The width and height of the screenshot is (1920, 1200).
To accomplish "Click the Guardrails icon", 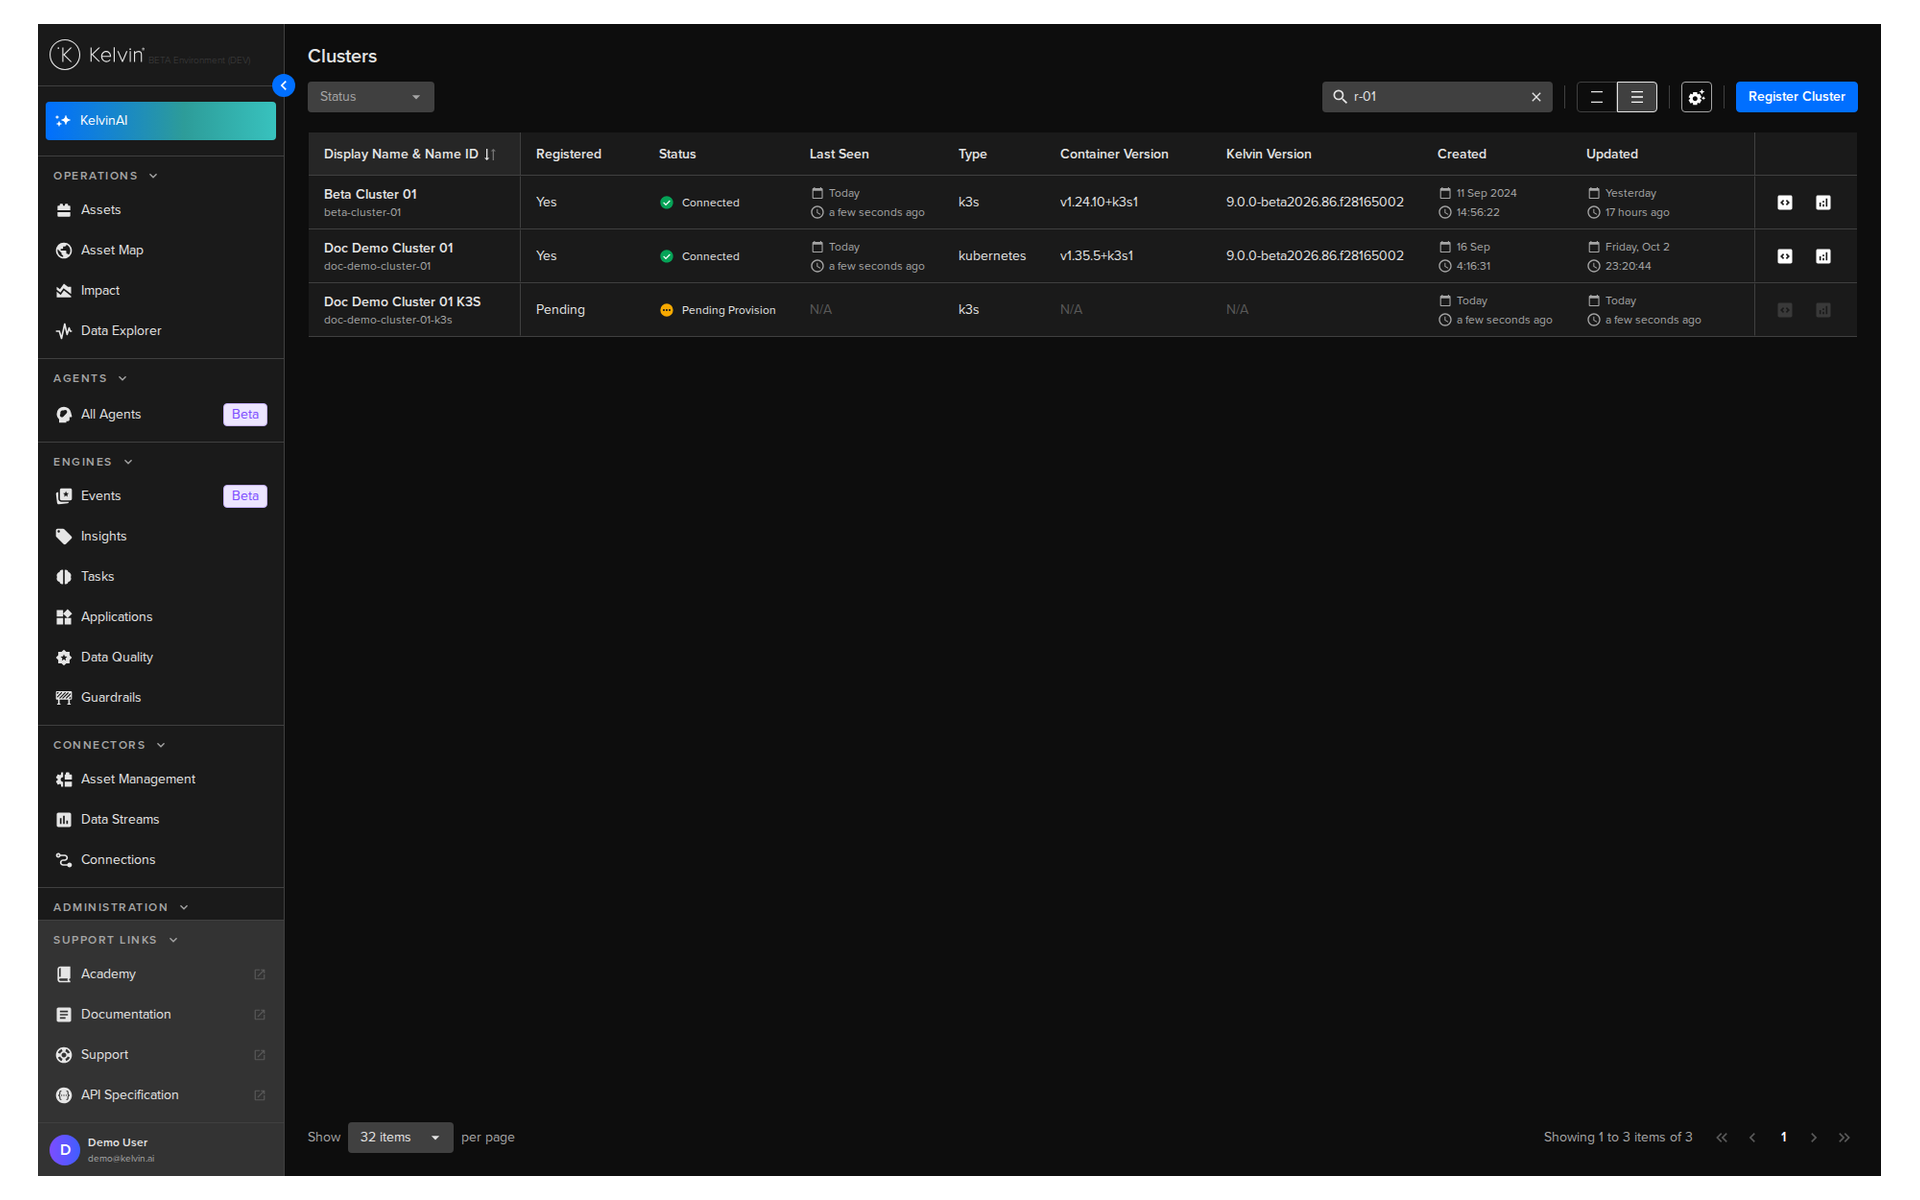I will click(x=64, y=698).
